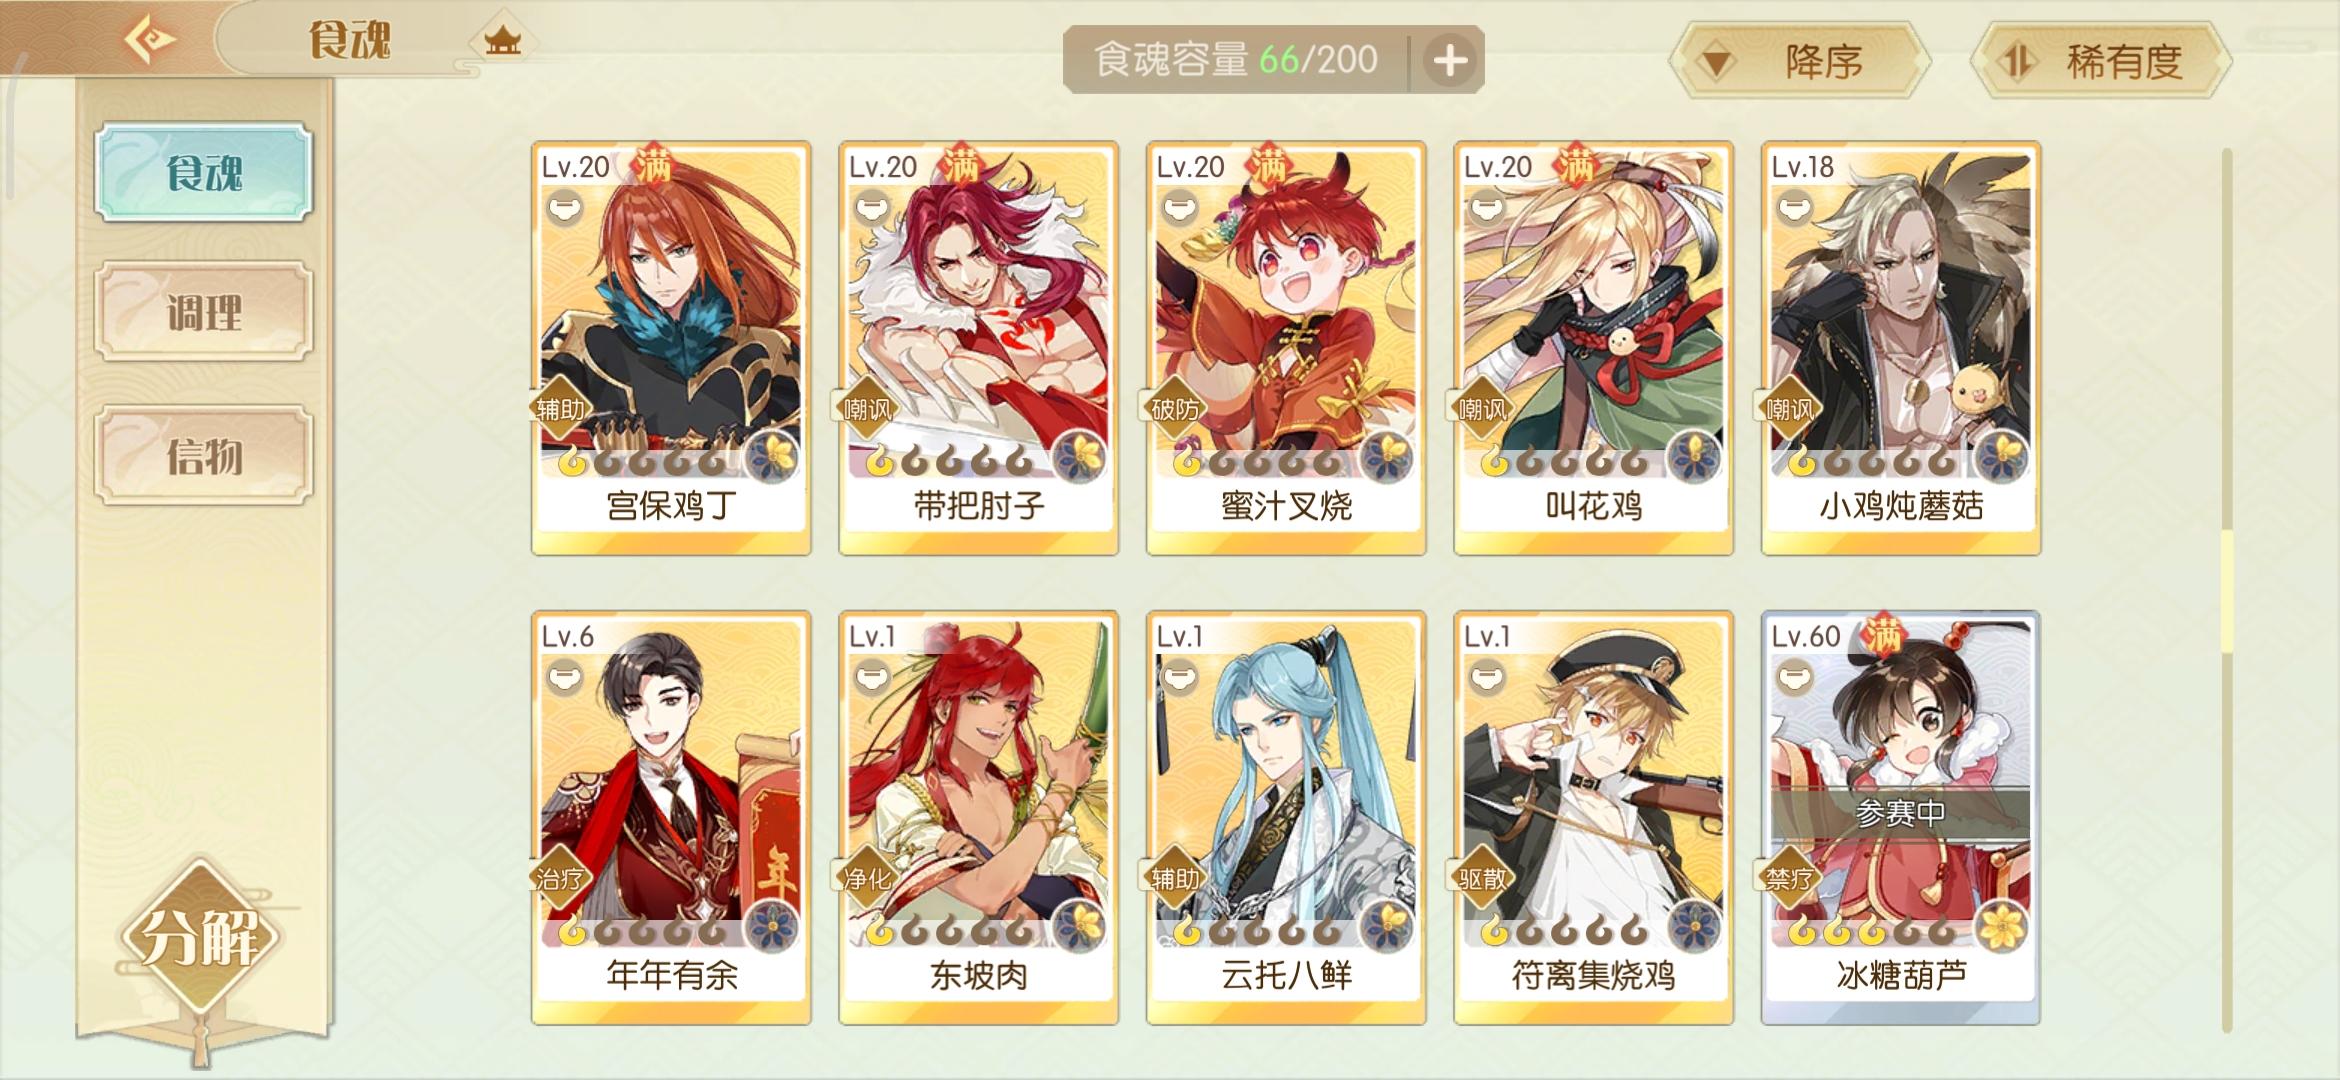
Task: Click the vertical scrollbar on right
Action: [2227, 590]
